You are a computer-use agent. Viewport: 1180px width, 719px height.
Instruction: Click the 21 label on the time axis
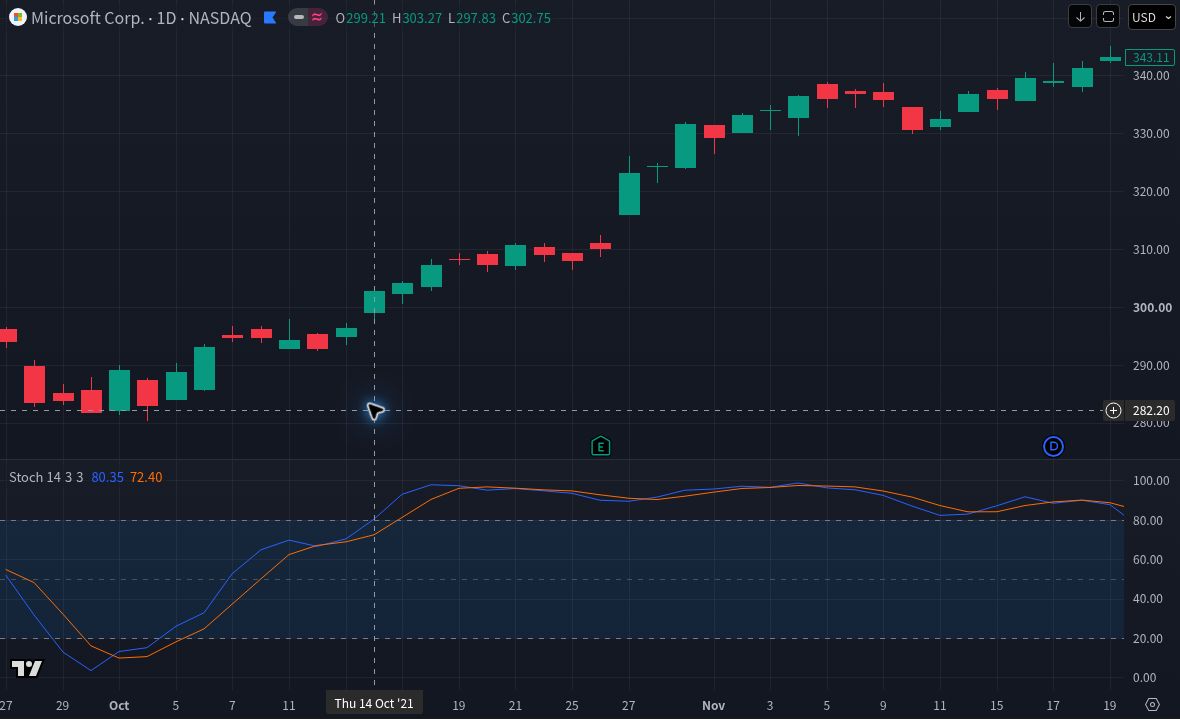click(x=515, y=705)
